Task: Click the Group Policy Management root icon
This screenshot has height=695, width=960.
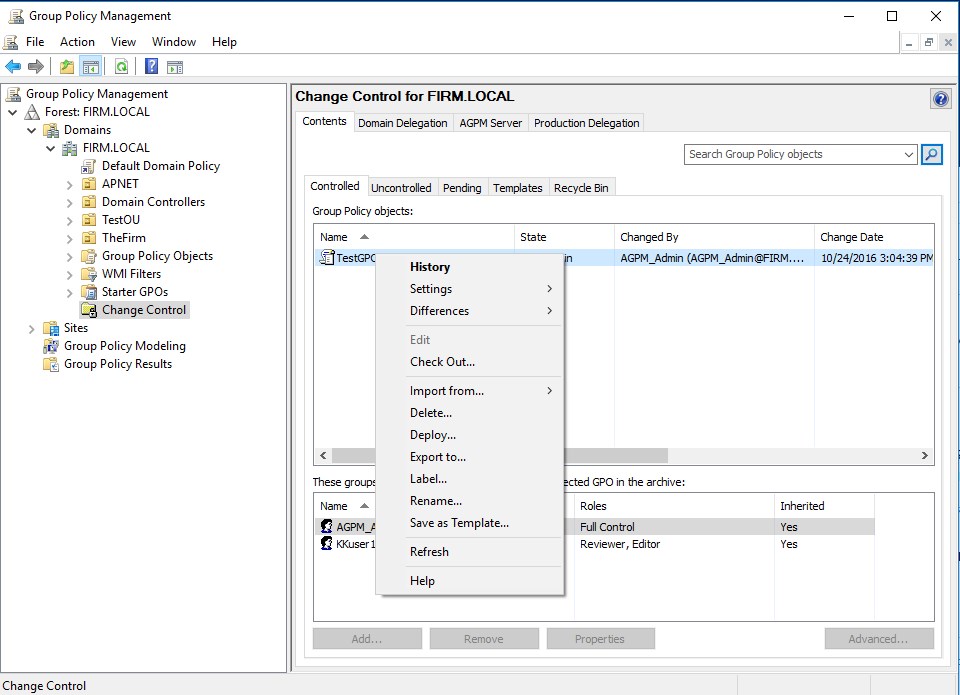Action: click(13, 94)
